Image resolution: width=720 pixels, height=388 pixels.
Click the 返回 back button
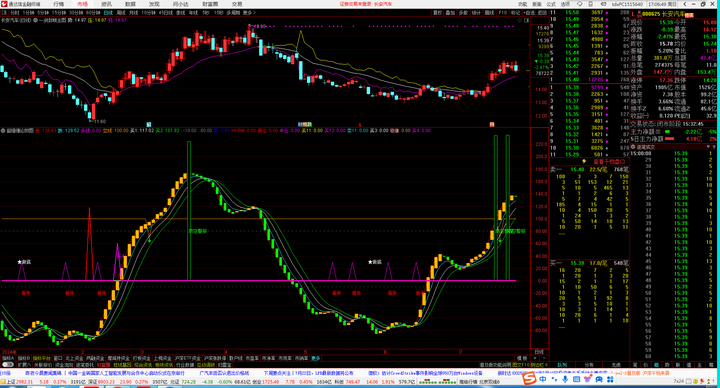coord(542,13)
